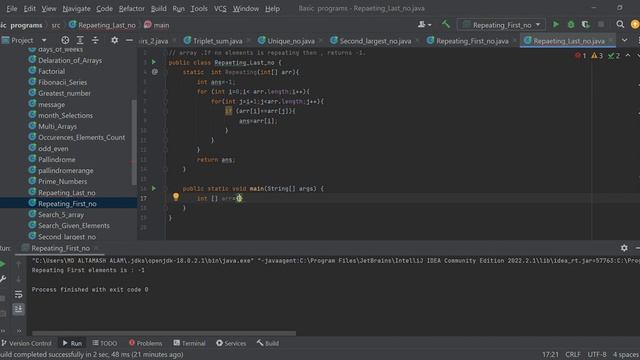This screenshot has width=640, height=360.
Task: Collapse all in Project panel
Action: [x=95, y=40]
